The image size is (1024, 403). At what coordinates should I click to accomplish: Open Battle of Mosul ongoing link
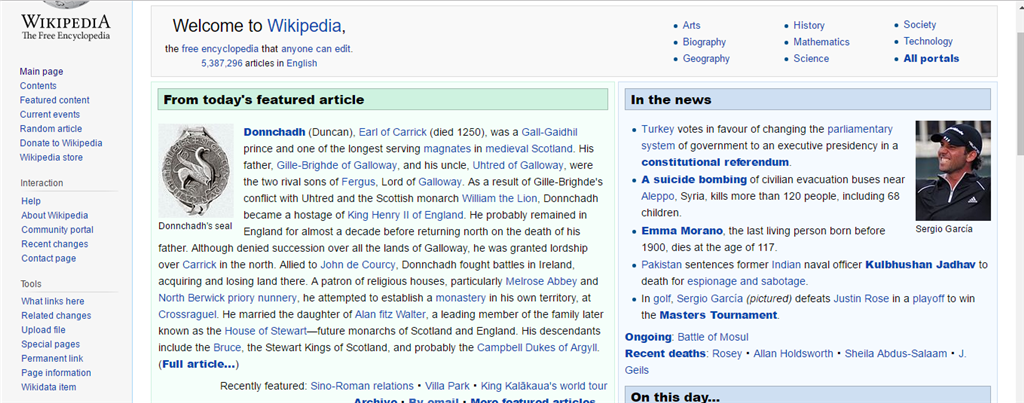coord(712,337)
